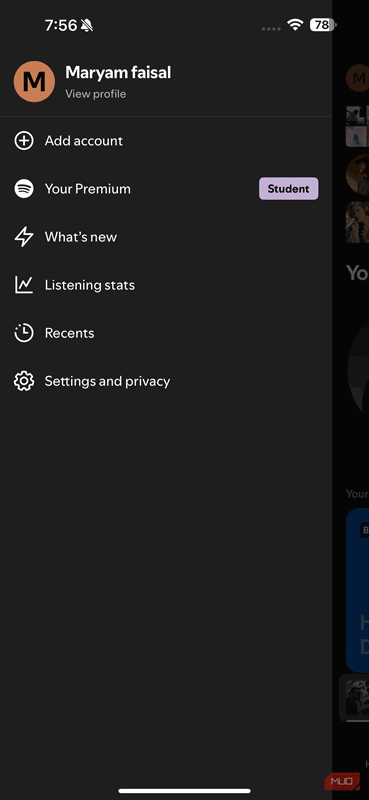Click the lightning bolt What's new icon
369x800 pixels.
pos(24,237)
